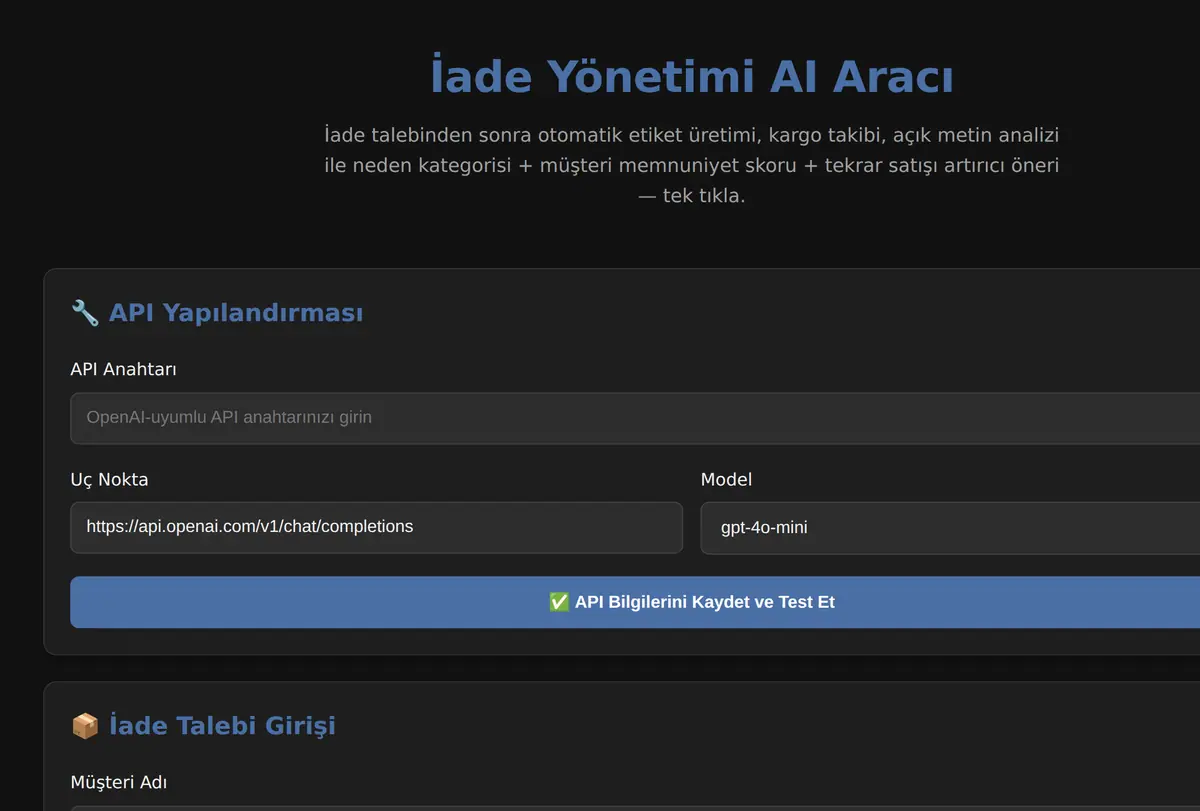Click the Müşteri Adı label
The image size is (1200, 811).
[x=118, y=781]
